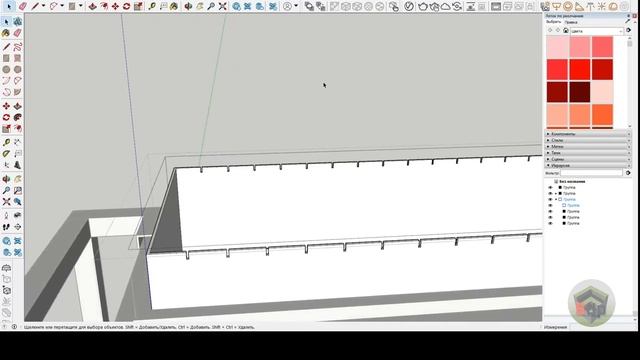Pick the Follow Me tool in left toolbar
640x360 pixels.
tap(17, 118)
